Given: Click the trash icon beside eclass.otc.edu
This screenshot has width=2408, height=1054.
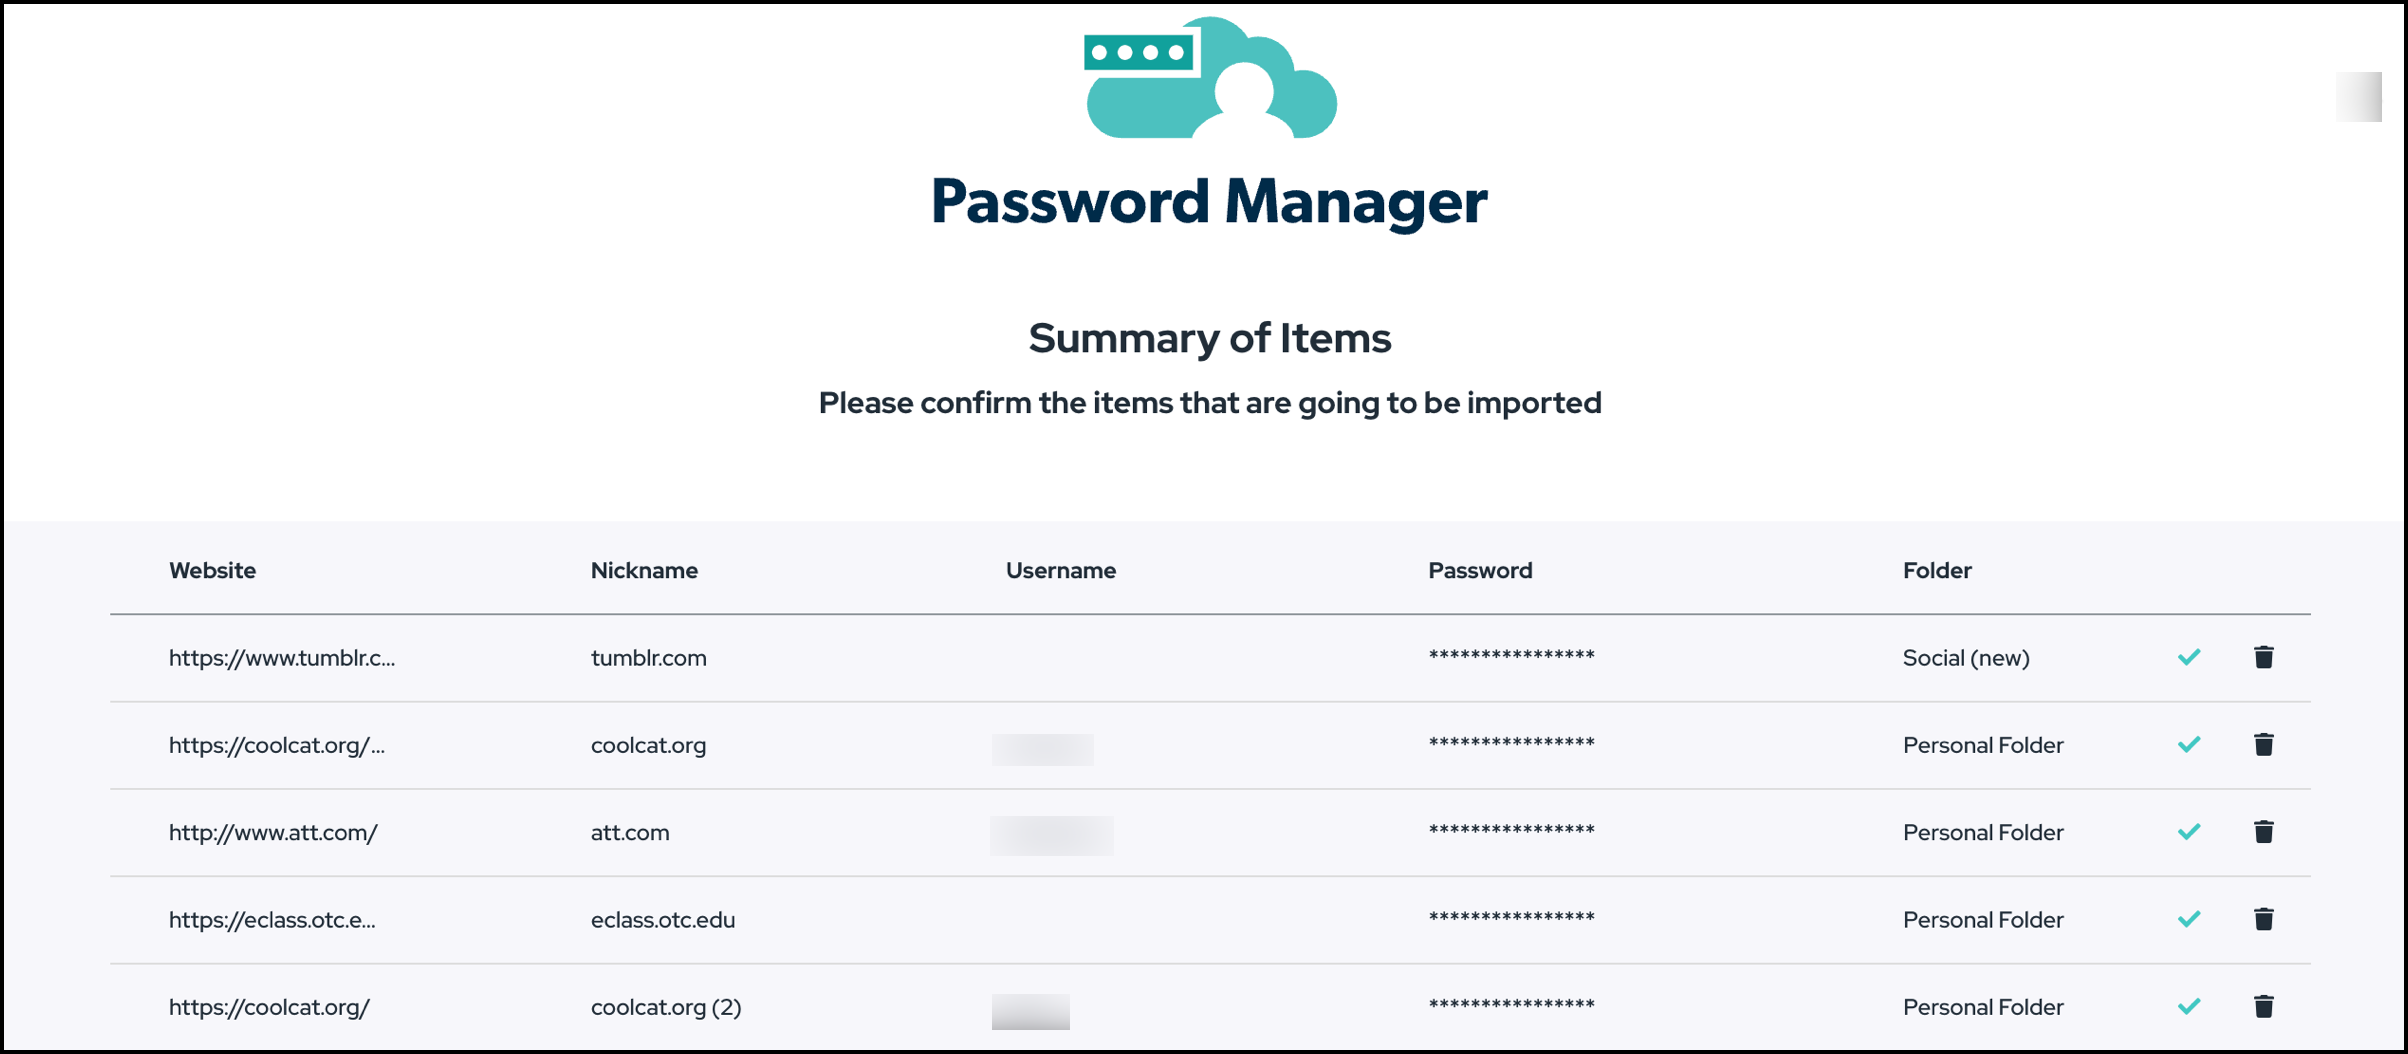Looking at the screenshot, I should coord(2264,918).
